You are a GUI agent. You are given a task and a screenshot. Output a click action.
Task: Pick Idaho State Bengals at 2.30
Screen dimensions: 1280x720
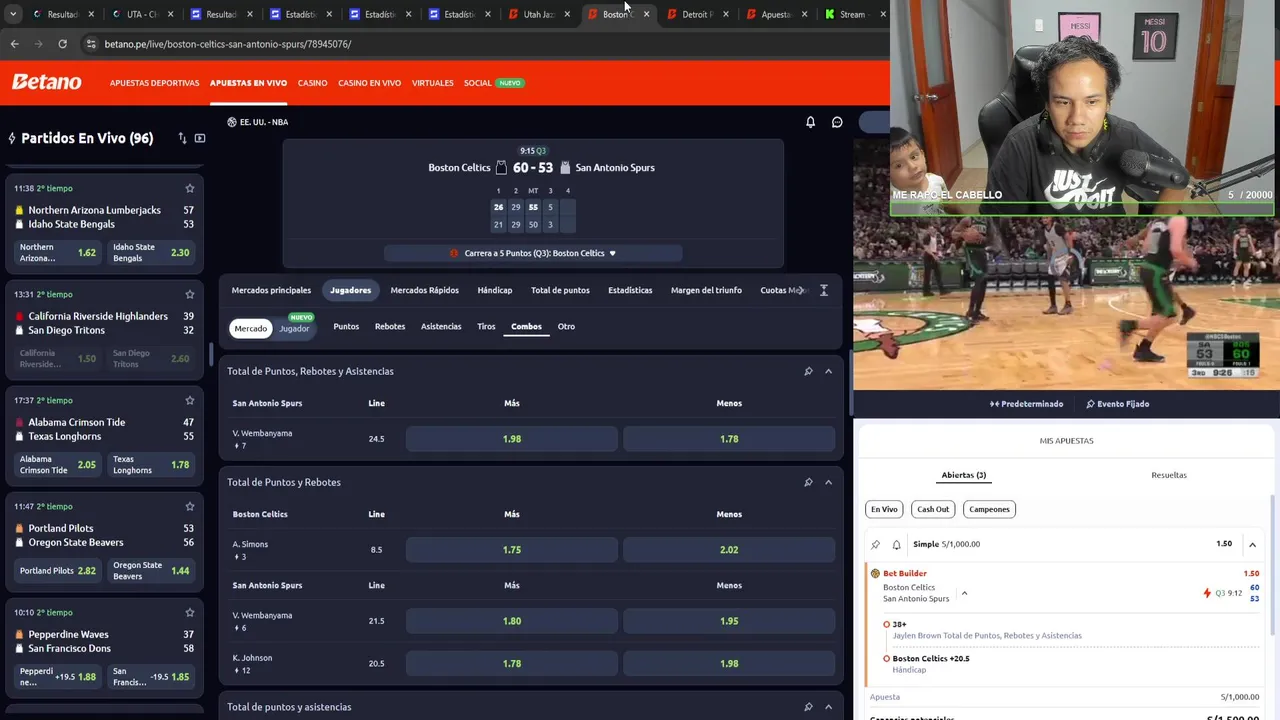tap(151, 253)
